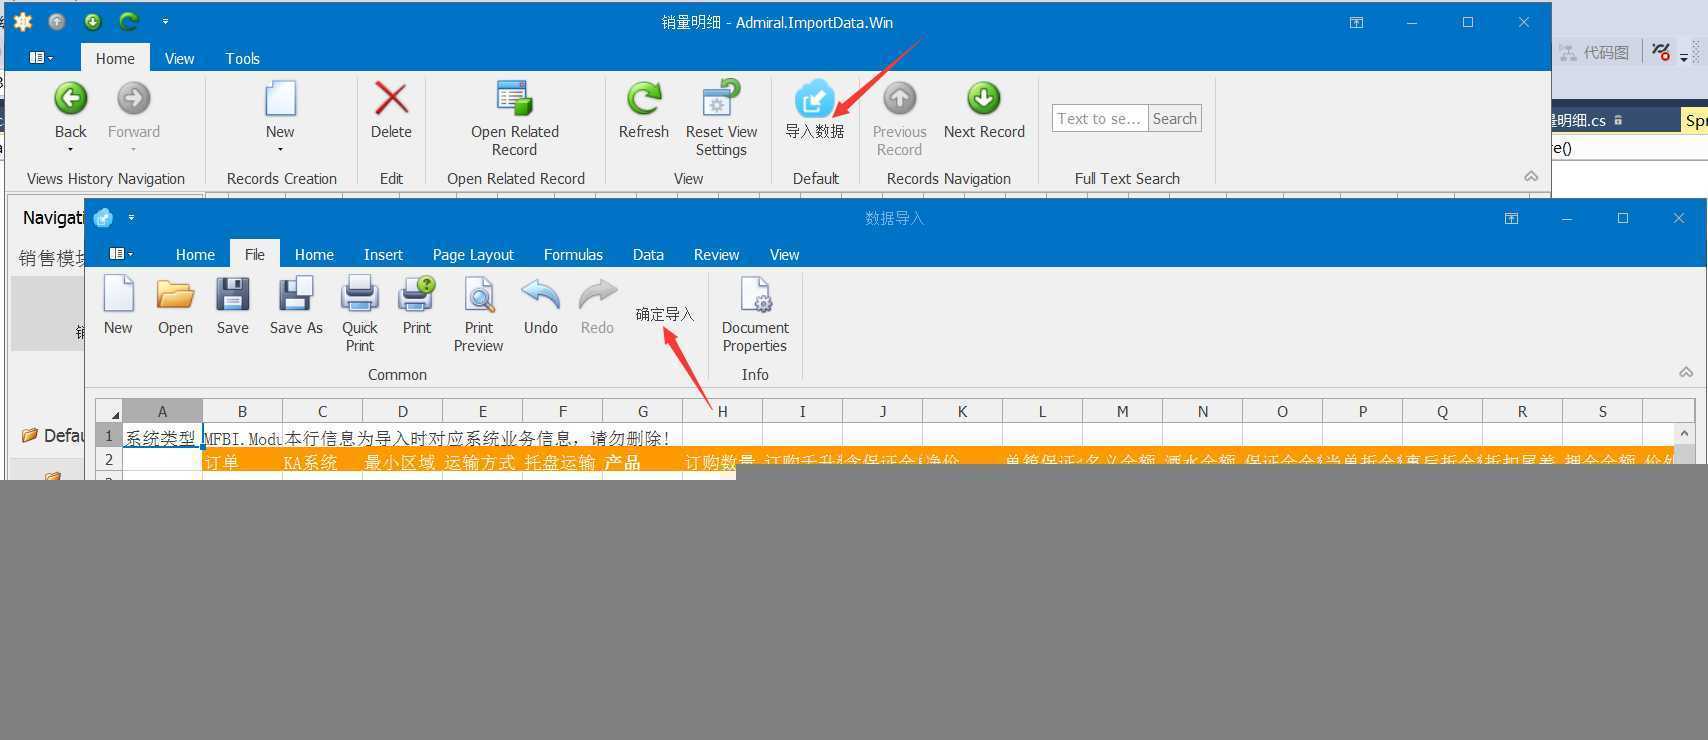Go to Previous Record

pos(899,99)
